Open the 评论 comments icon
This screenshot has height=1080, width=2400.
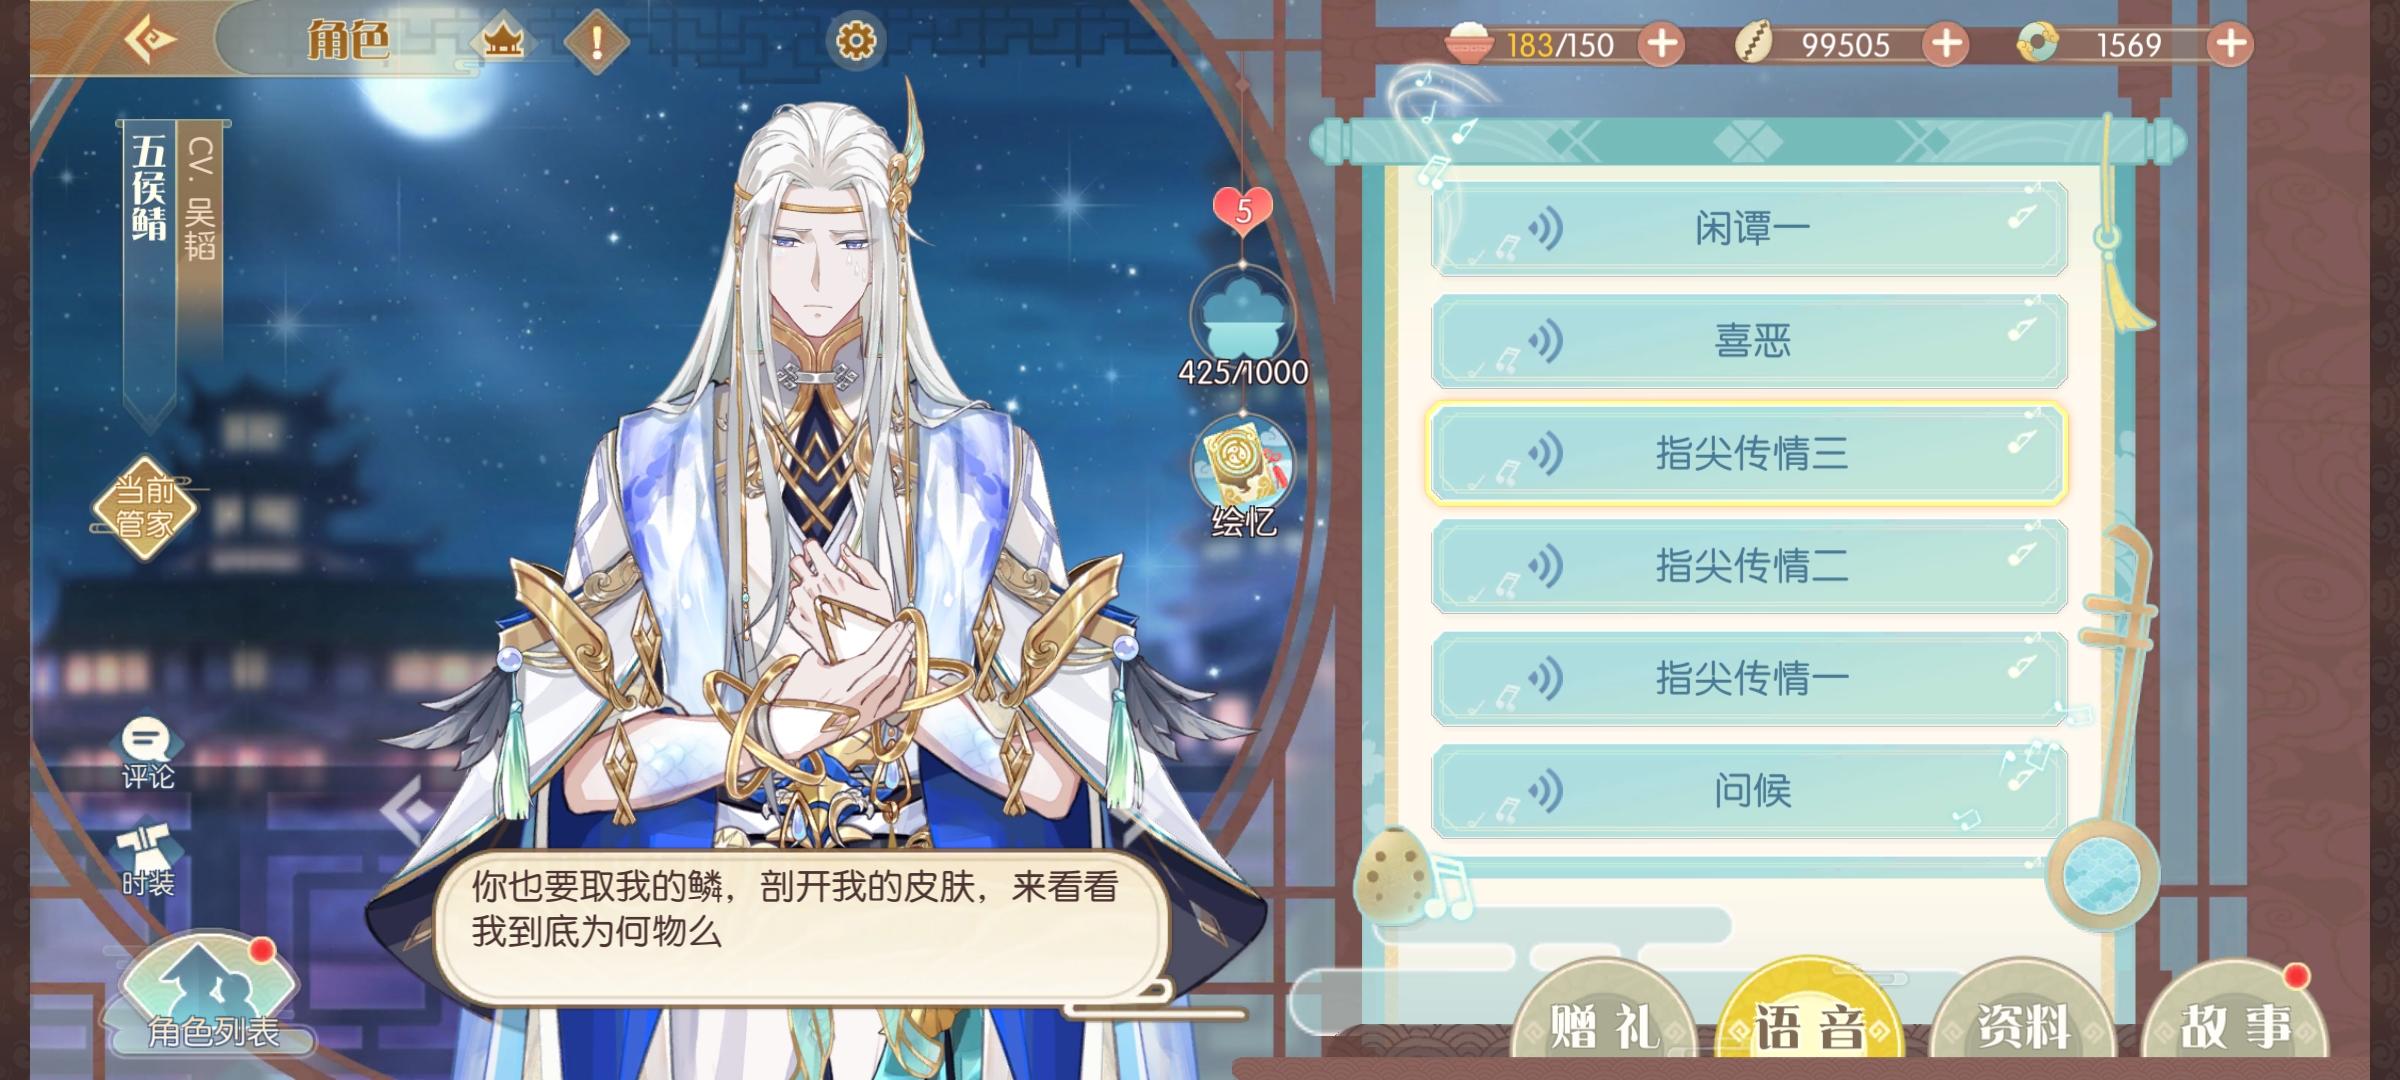click(147, 753)
